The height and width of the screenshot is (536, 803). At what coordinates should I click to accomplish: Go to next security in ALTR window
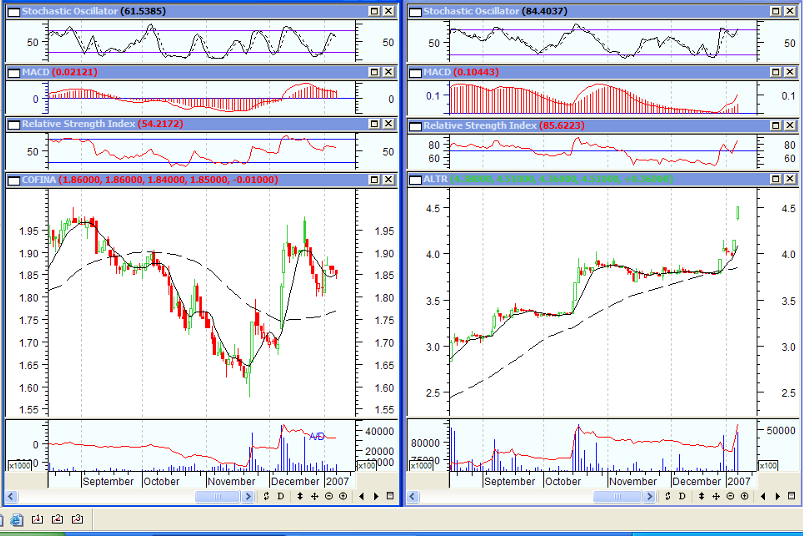pyautogui.click(x=777, y=496)
